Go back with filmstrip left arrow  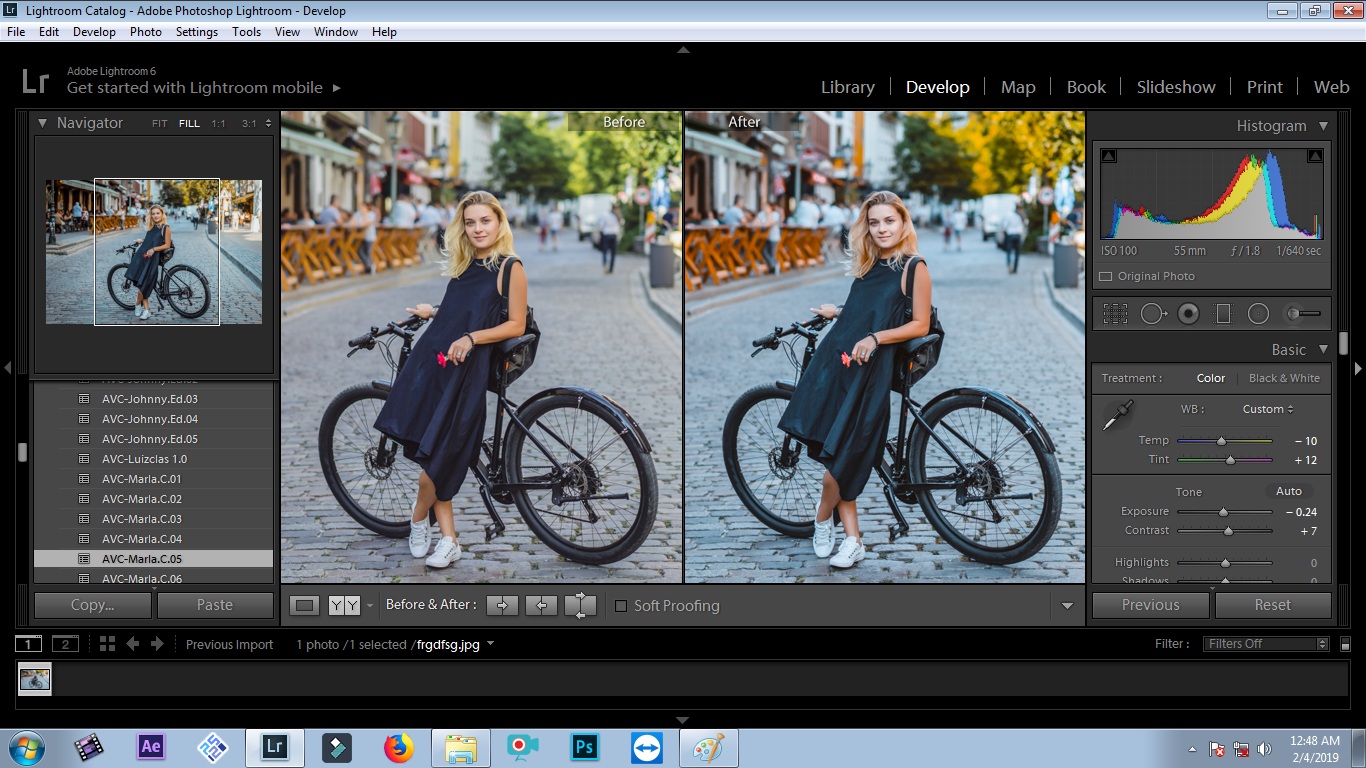point(132,644)
